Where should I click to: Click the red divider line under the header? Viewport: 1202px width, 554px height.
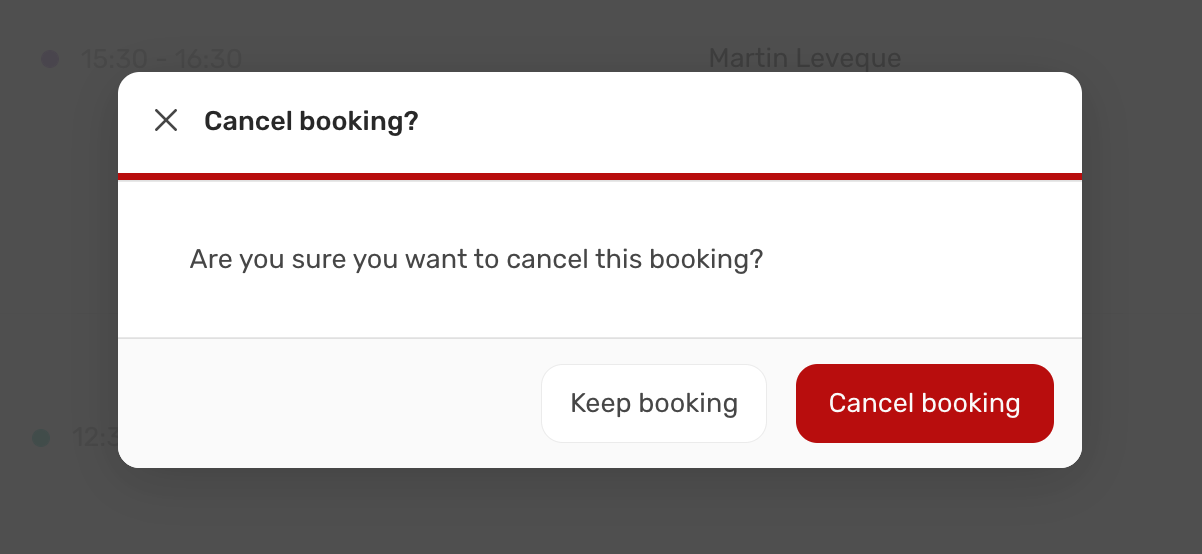pyautogui.click(x=600, y=177)
